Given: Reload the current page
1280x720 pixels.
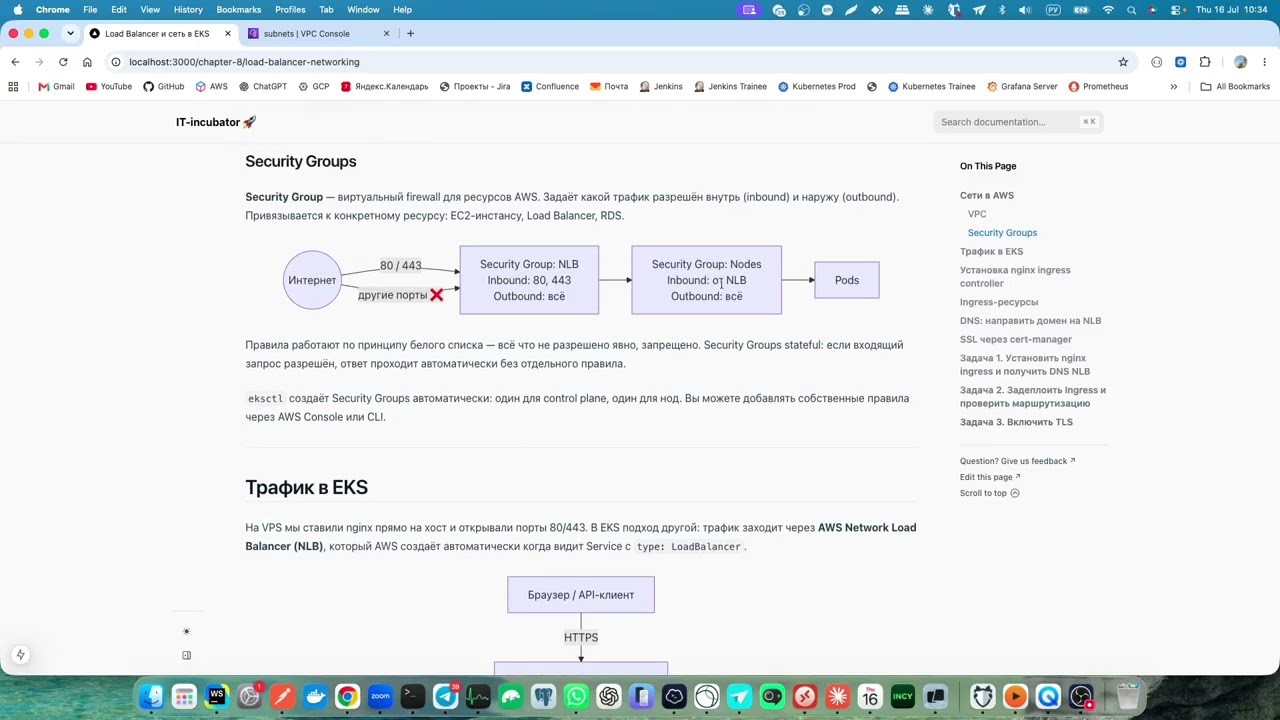Looking at the screenshot, I should point(63,62).
